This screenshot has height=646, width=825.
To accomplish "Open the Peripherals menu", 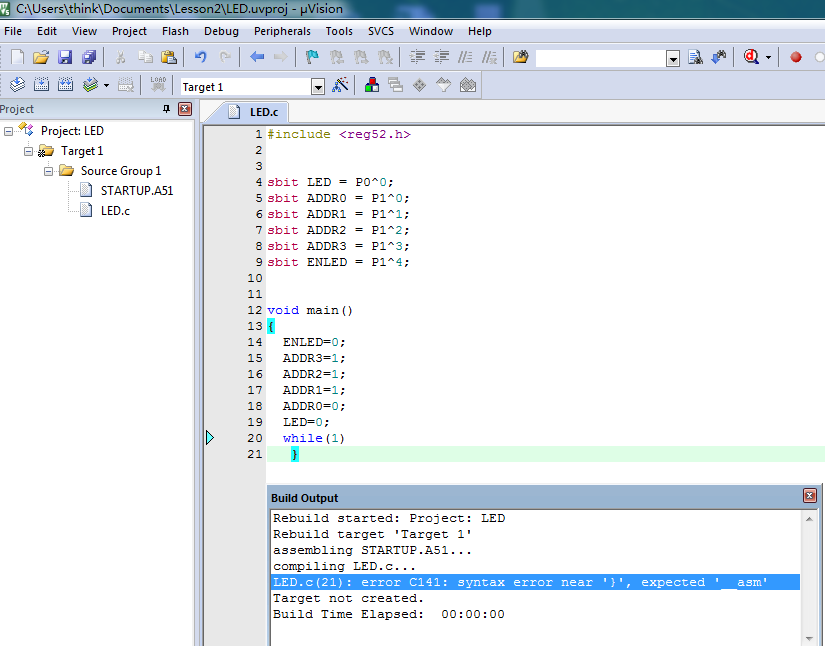I will click(x=282, y=31).
